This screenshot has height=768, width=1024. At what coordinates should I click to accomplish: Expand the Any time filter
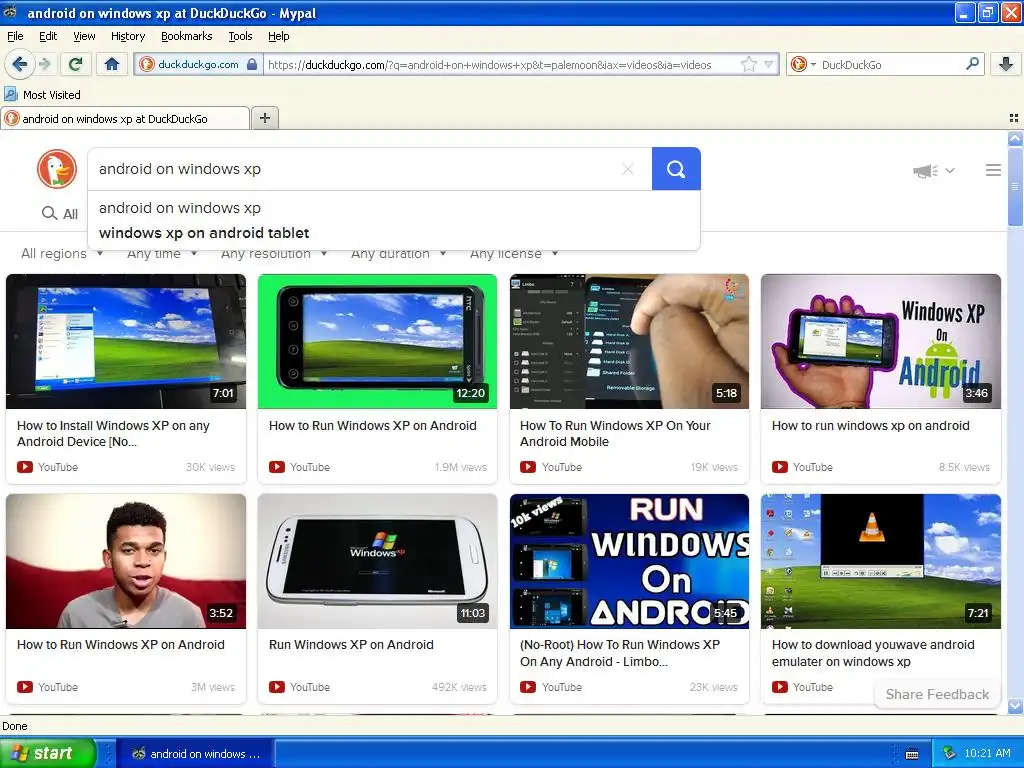(x=162, y=253)
